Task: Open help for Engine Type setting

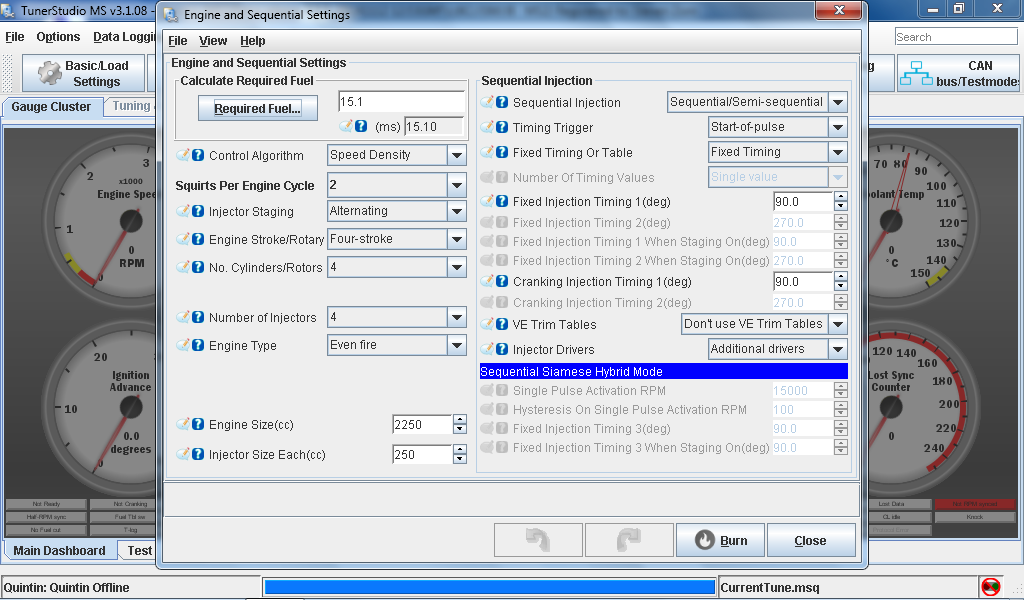Action: coord(198,345)
